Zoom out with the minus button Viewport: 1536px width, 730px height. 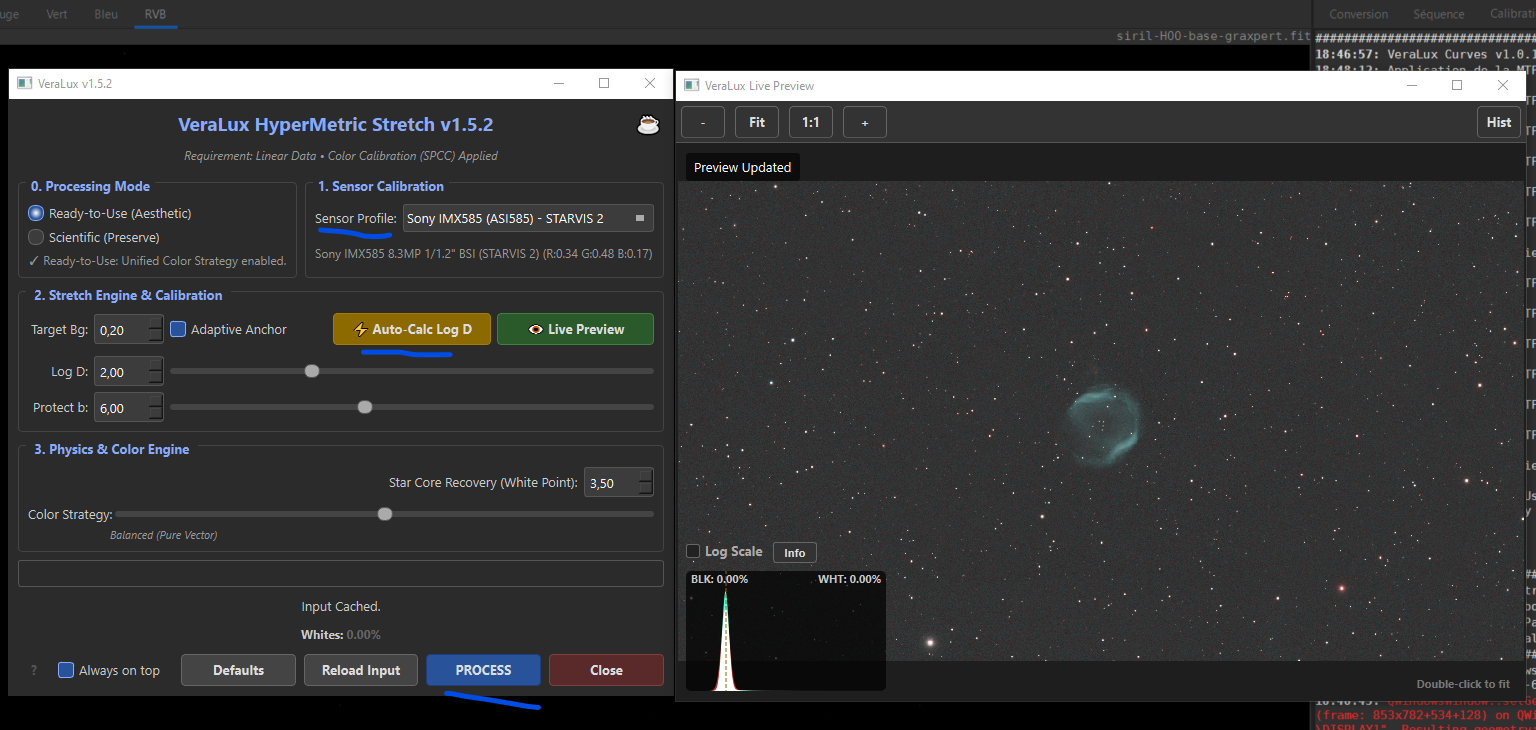click(x=704, y=122)
